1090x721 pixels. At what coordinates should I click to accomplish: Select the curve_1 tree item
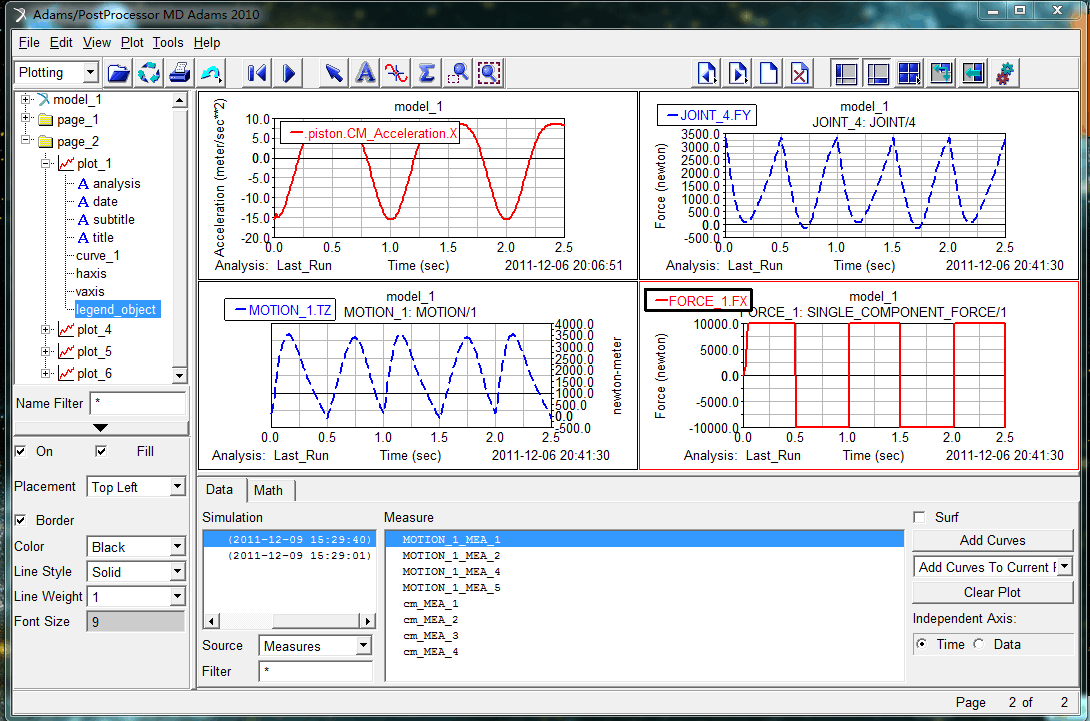click(x=97, y=255)
